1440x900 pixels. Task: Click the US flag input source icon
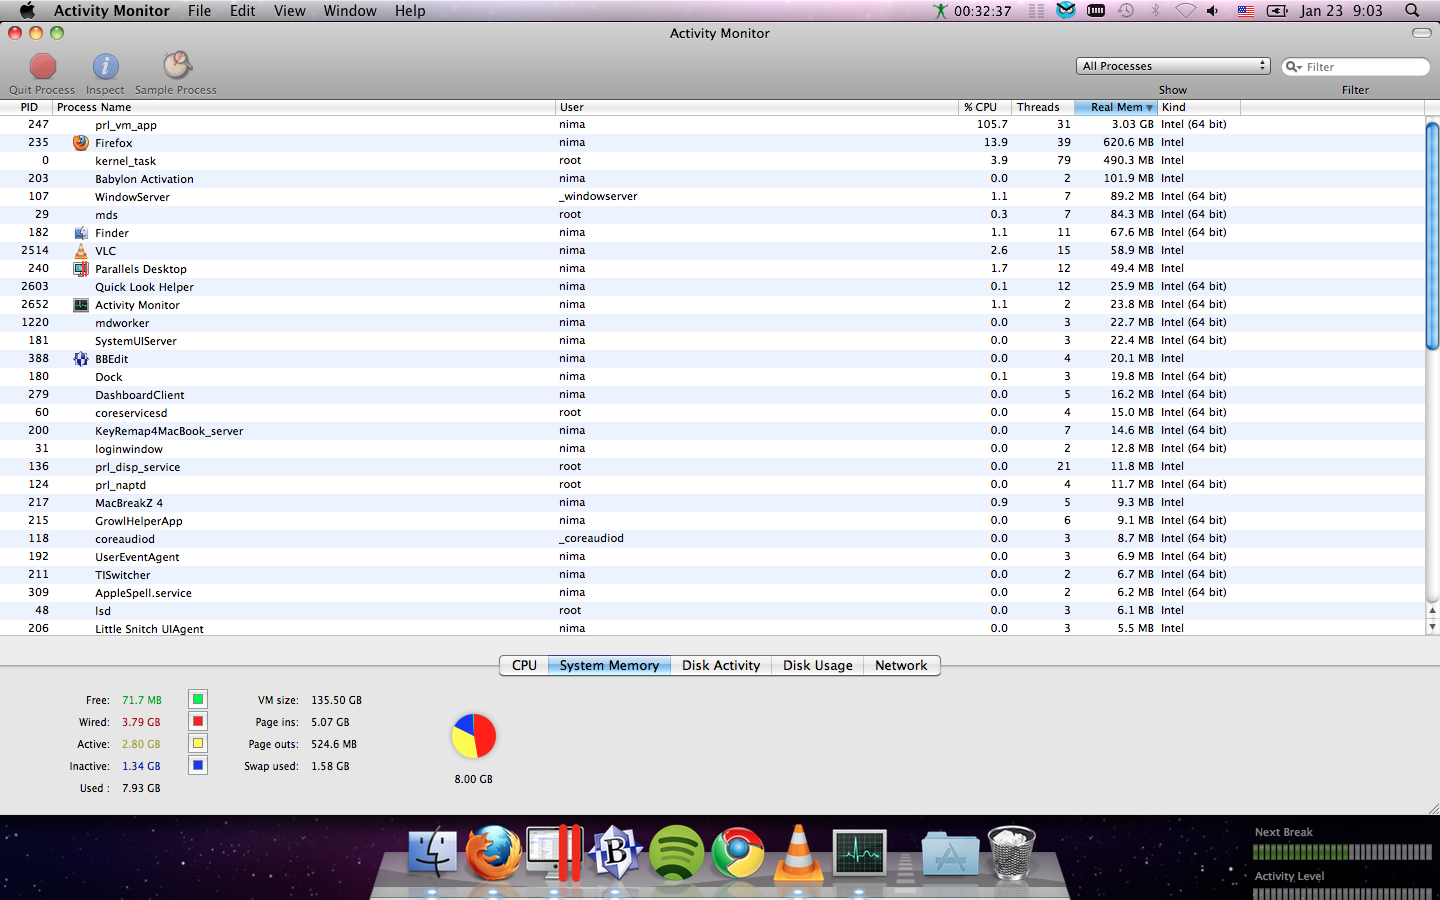click(x=1246, y=10)
